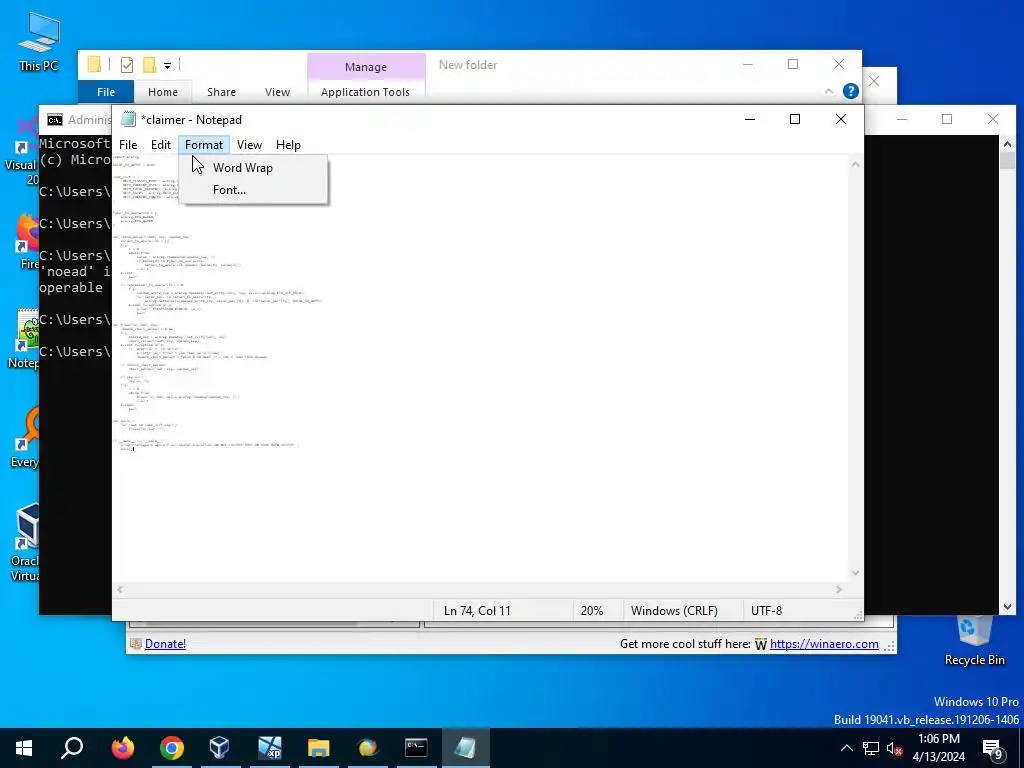Open VirtualBox cube icon on taskbar
1024x768 pixels.
pyautogui.click(x=220, y=748)
